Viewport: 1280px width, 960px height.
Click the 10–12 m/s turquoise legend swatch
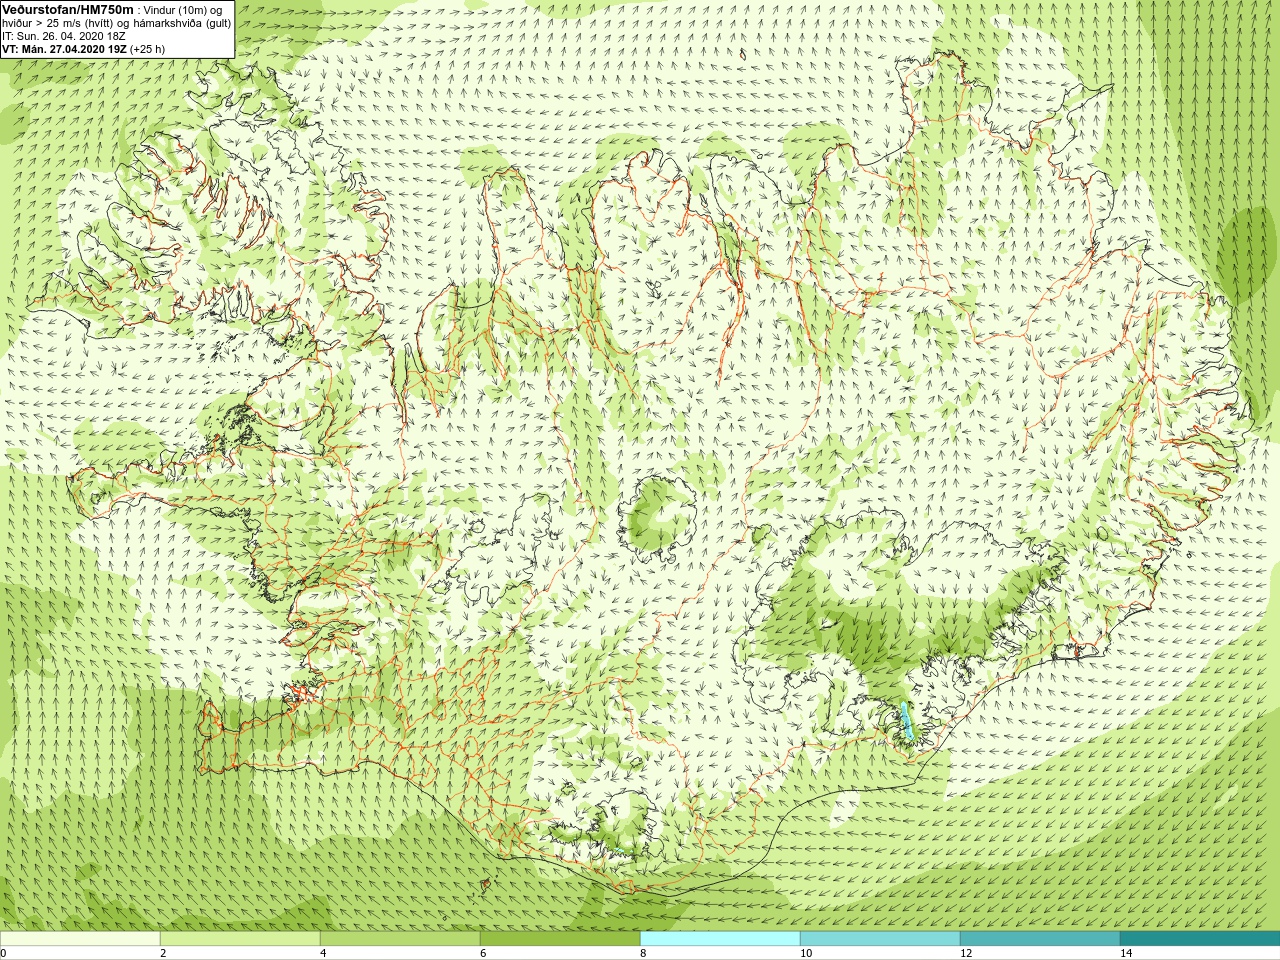point(880,939)
